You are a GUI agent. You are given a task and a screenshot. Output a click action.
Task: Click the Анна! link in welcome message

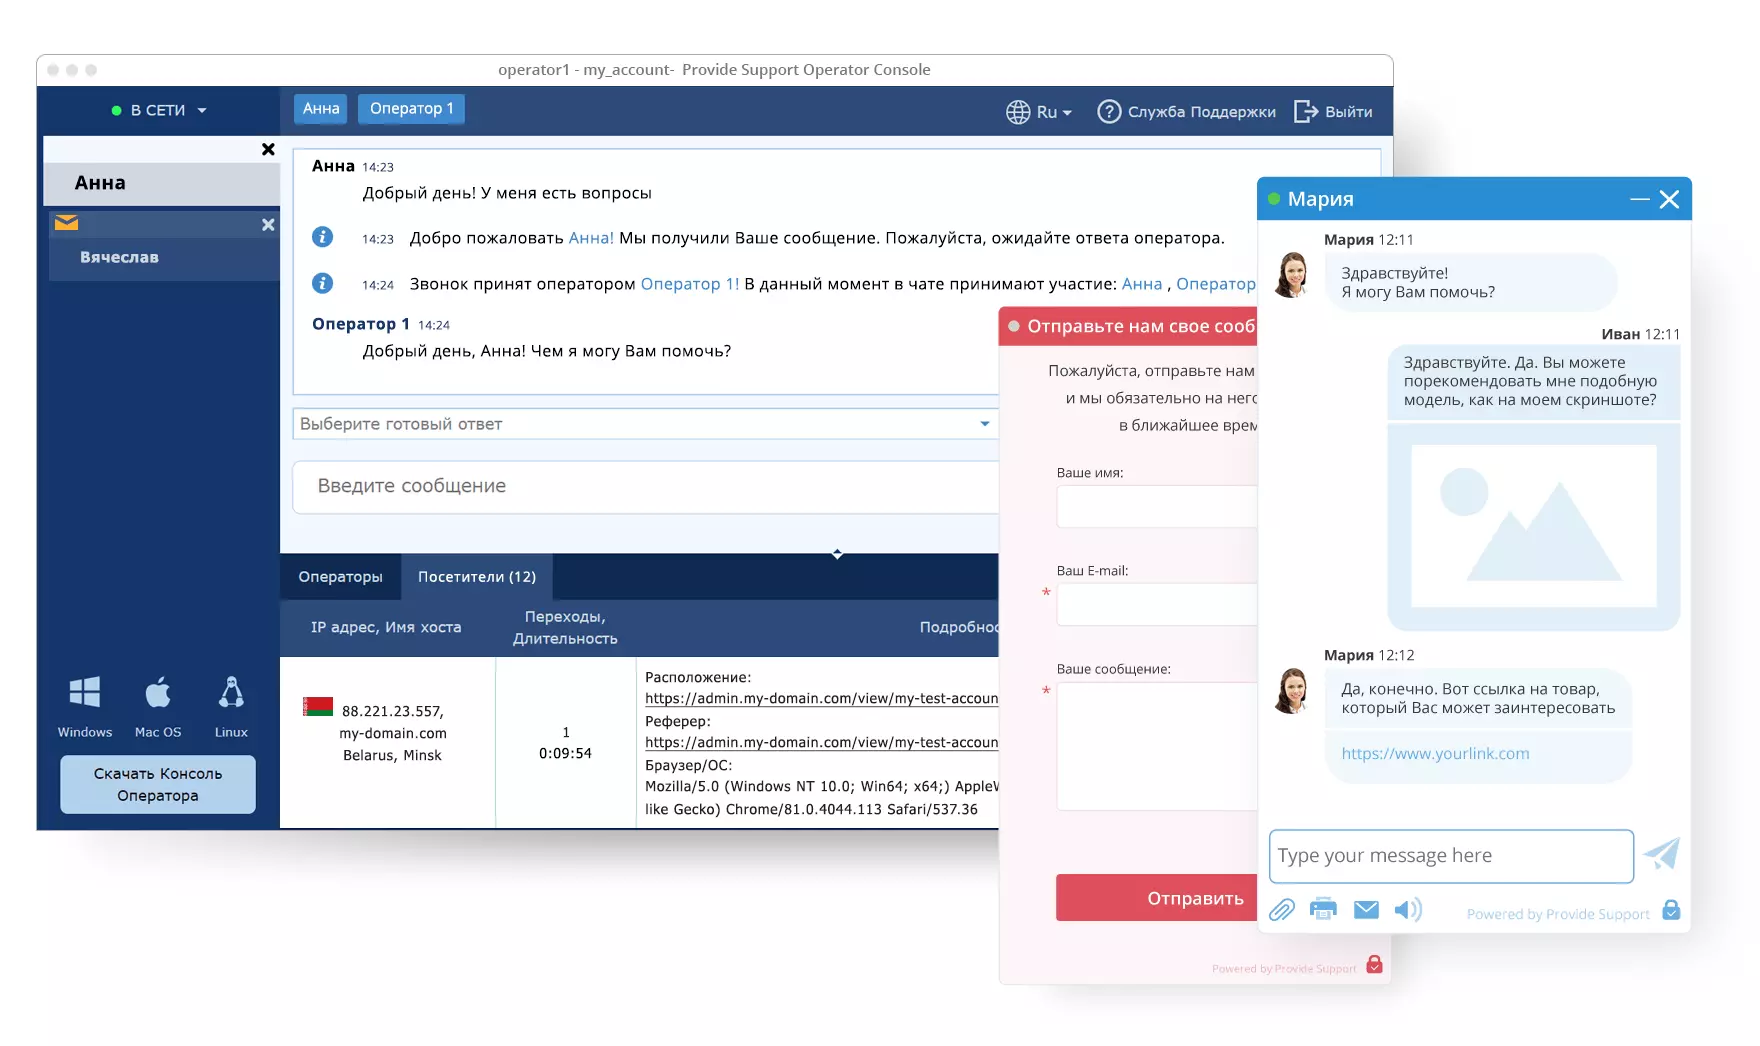click(591, 238)
